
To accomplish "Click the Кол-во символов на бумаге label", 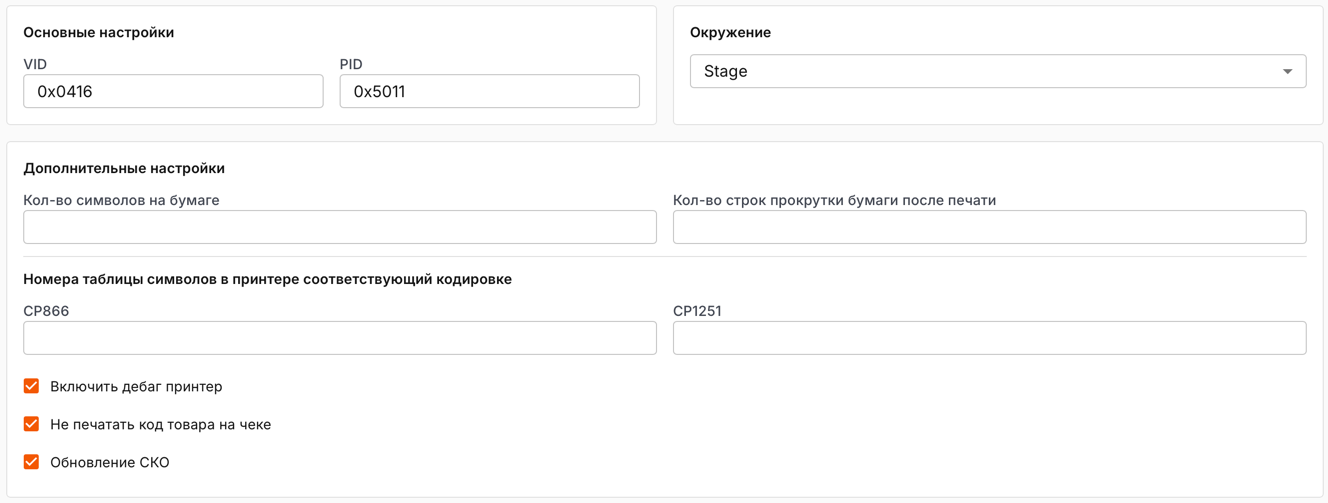I will [121, 200].
